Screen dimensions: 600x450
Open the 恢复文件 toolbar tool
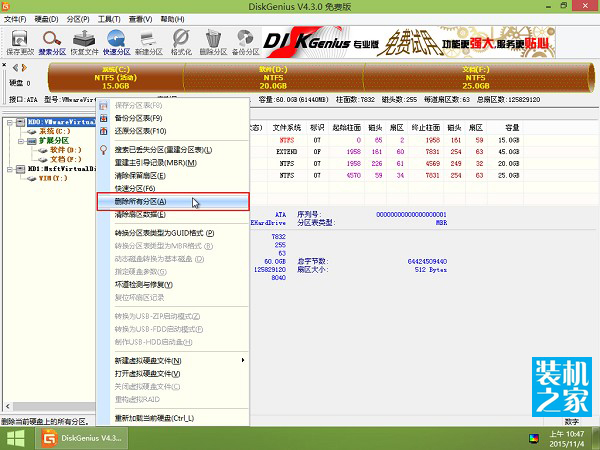(85, 42)
